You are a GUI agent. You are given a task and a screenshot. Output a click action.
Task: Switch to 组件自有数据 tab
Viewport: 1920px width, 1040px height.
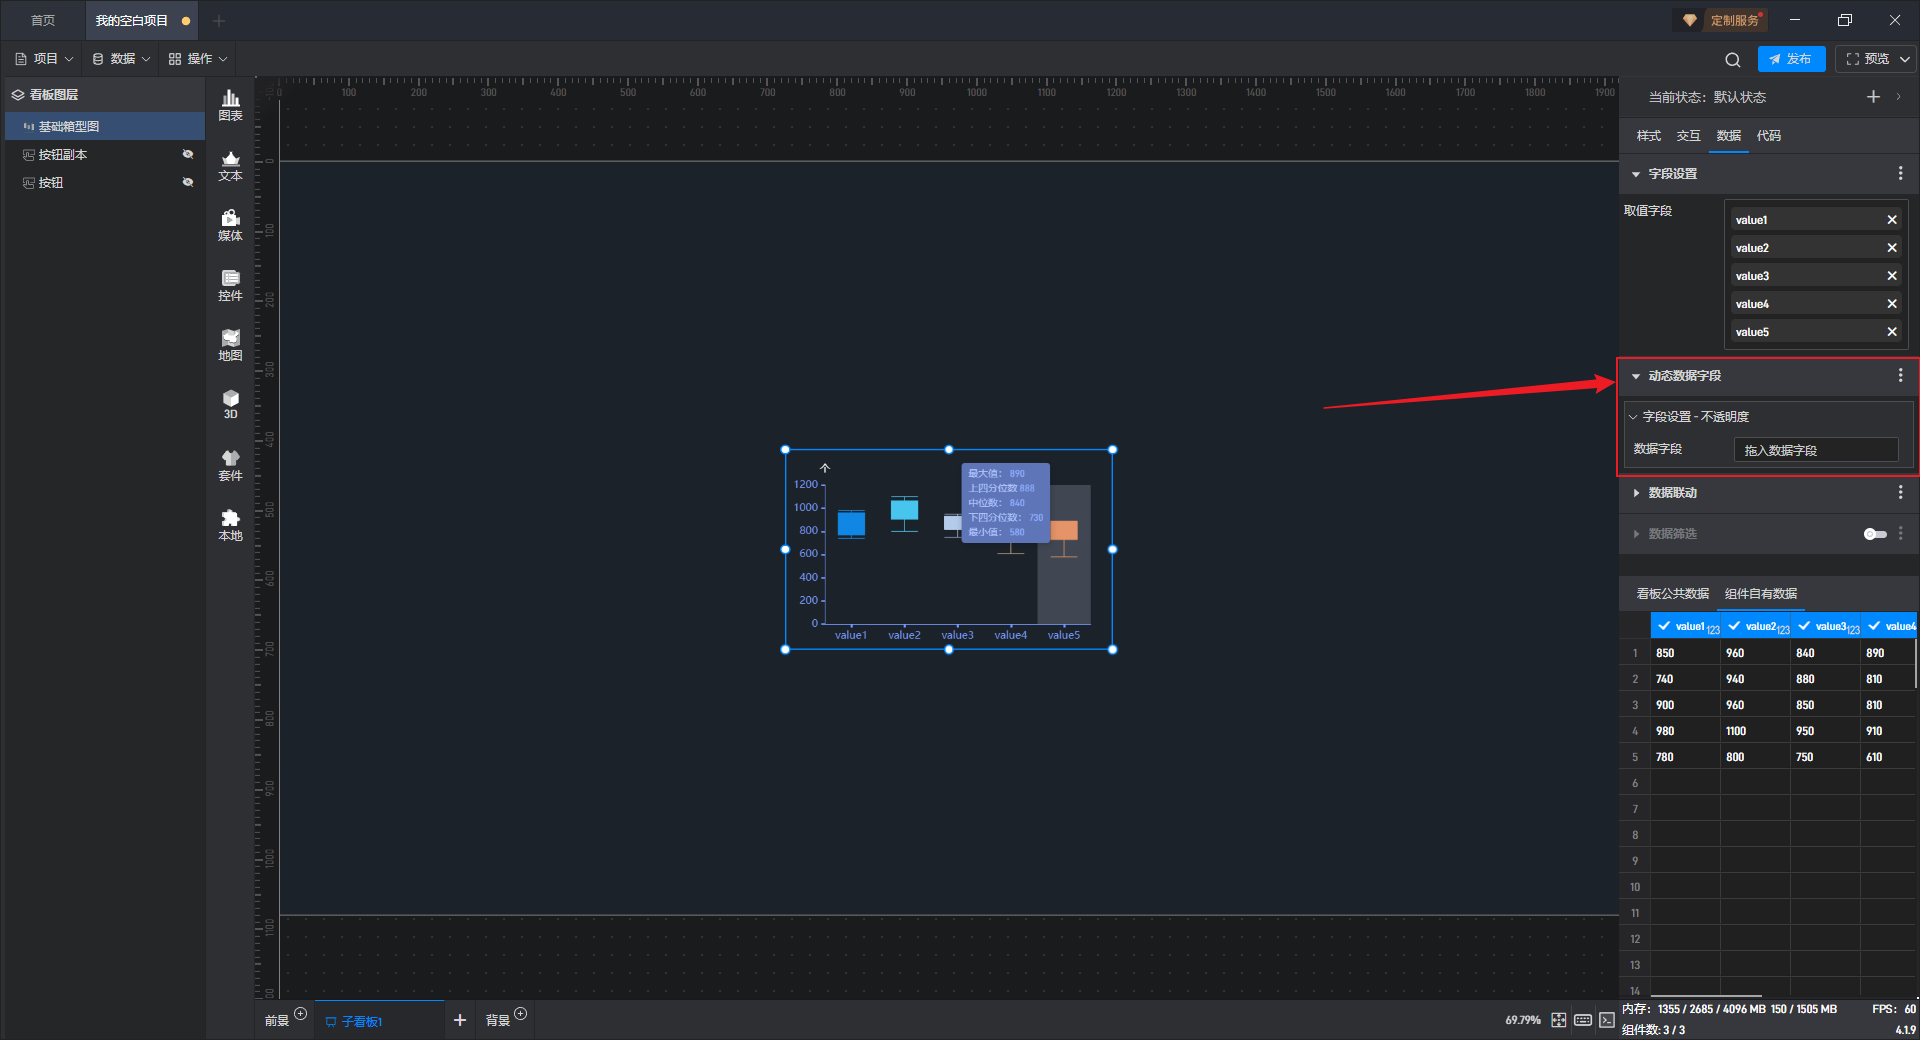pos(1760,594)
